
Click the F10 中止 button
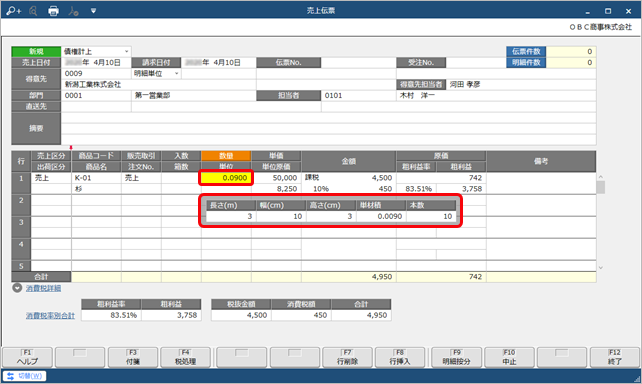[509, 357]
